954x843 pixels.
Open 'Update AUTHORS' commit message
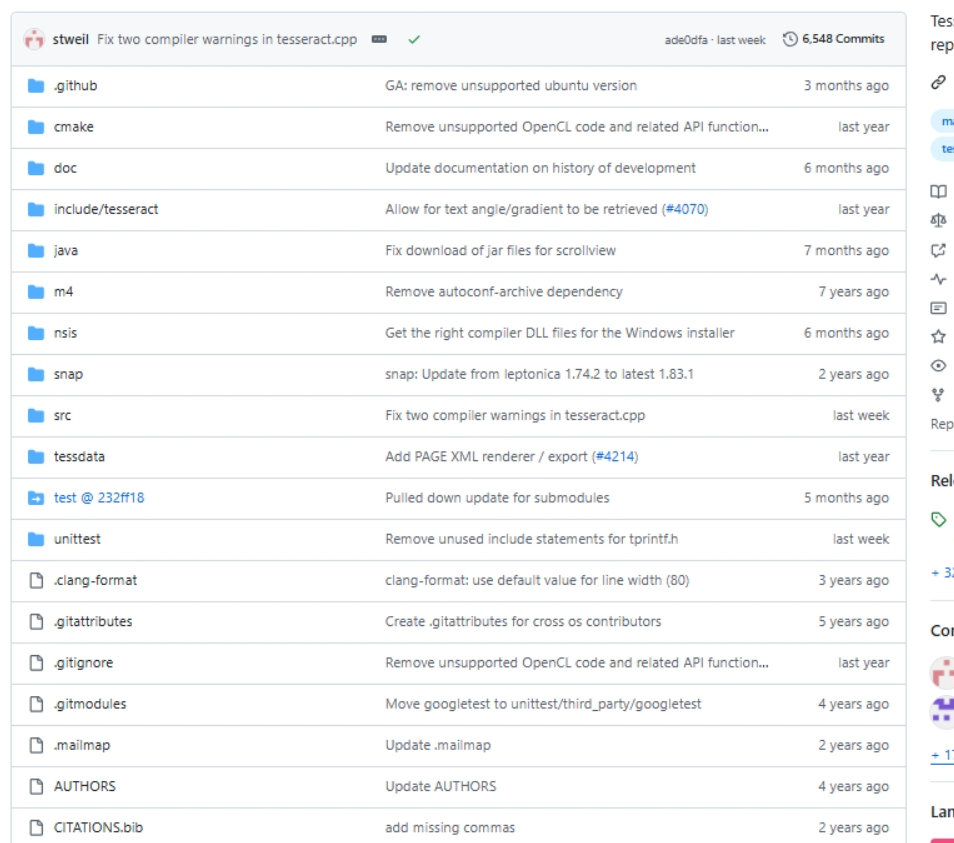440,786
